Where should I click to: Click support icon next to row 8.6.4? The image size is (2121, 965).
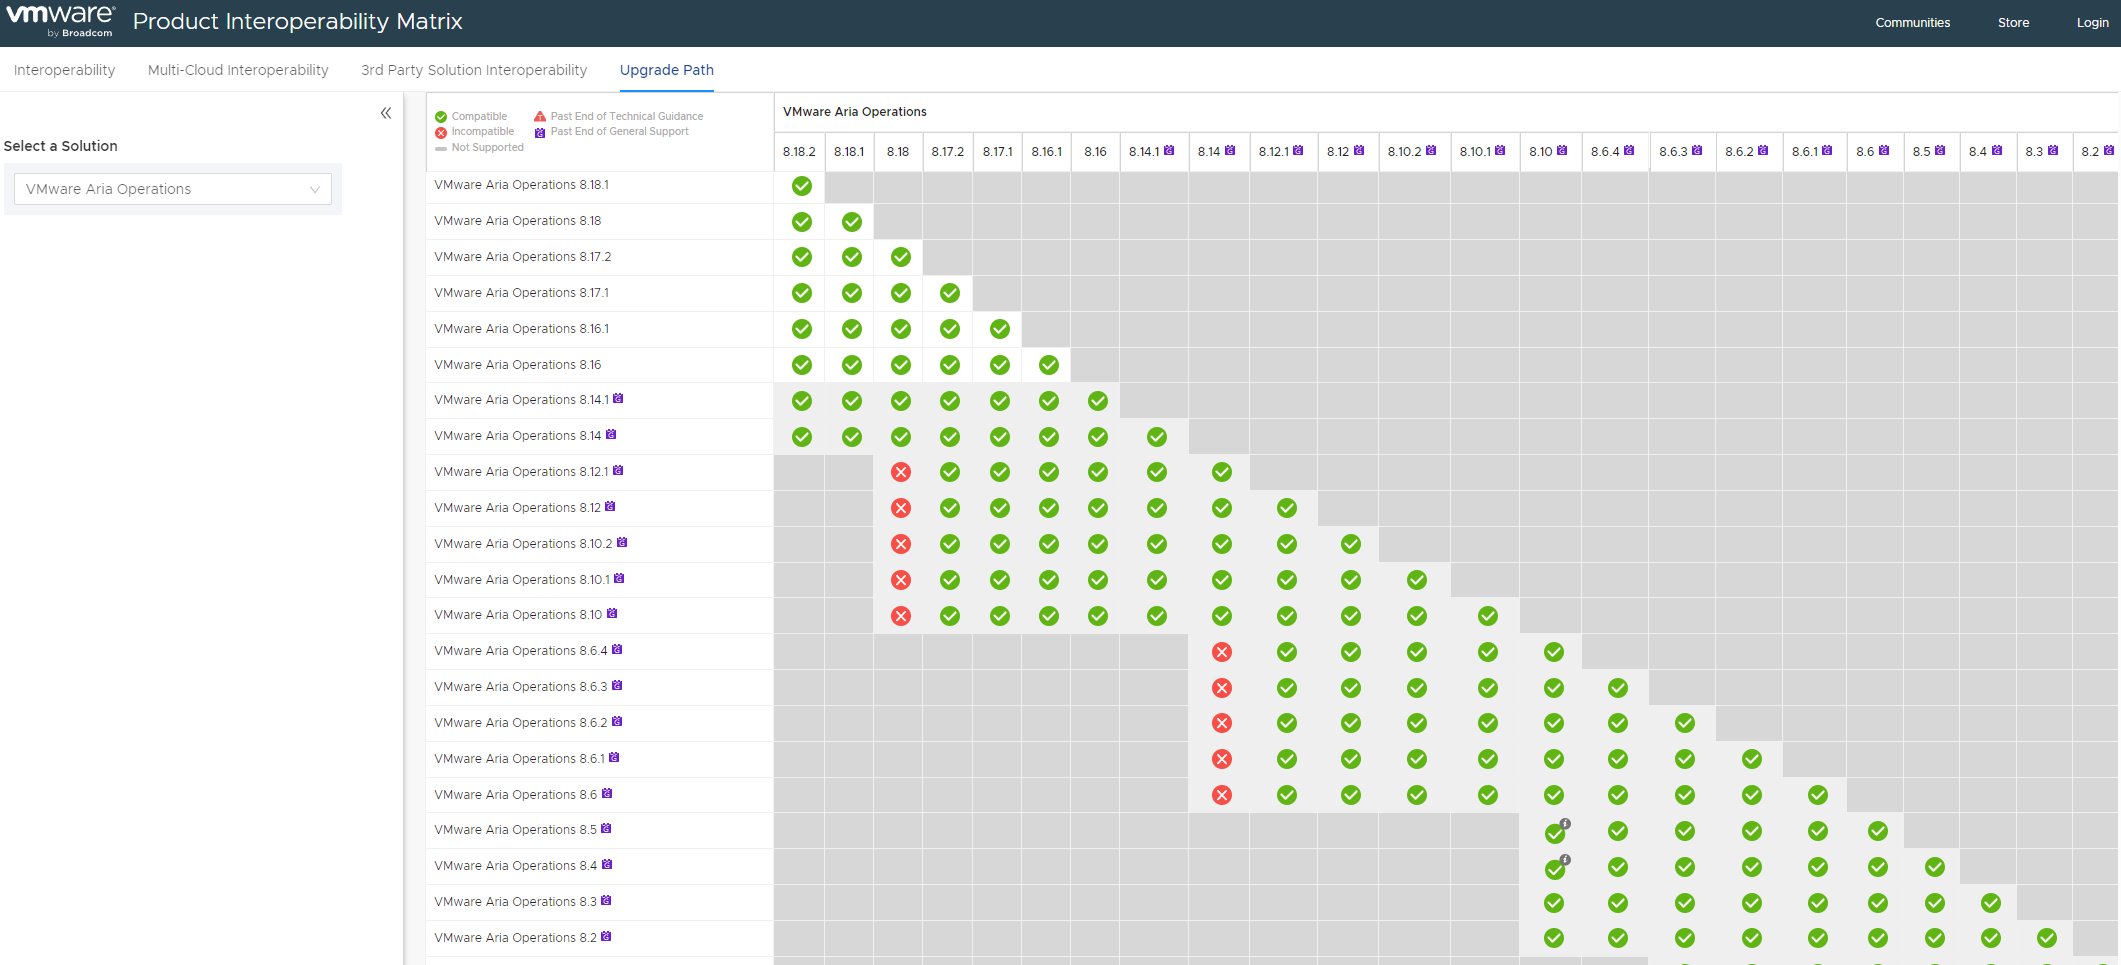tap(617, 650)
